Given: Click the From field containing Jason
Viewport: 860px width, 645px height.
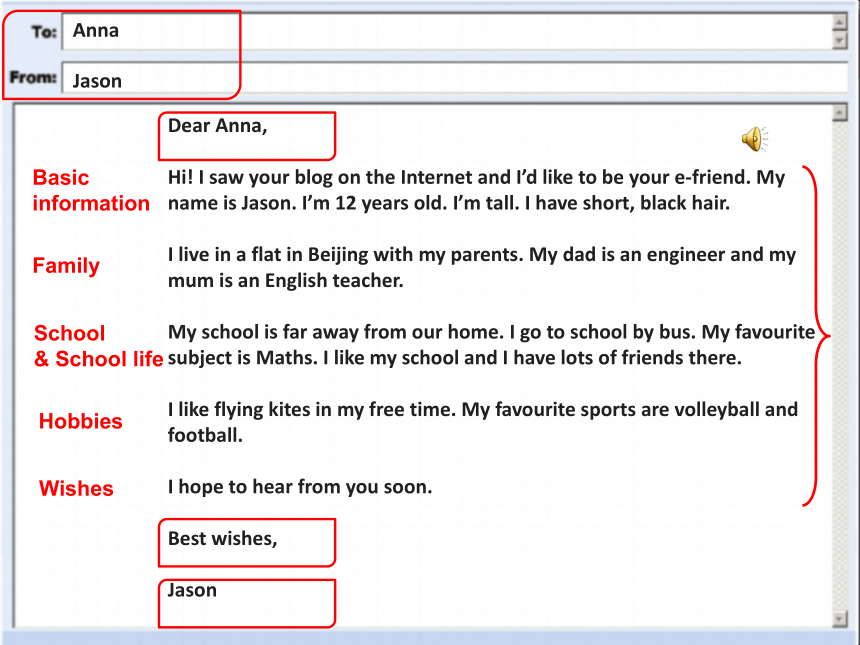Looking at the screenshot, I should 455,78.
